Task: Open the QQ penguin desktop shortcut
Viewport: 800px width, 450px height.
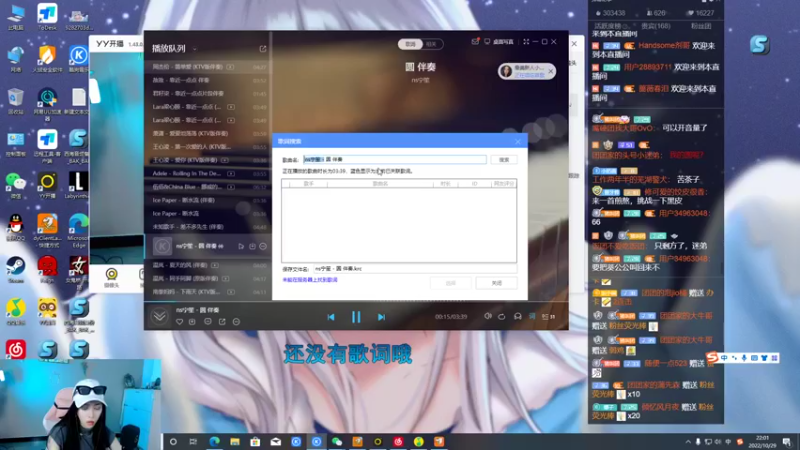Action: (16, 228)
